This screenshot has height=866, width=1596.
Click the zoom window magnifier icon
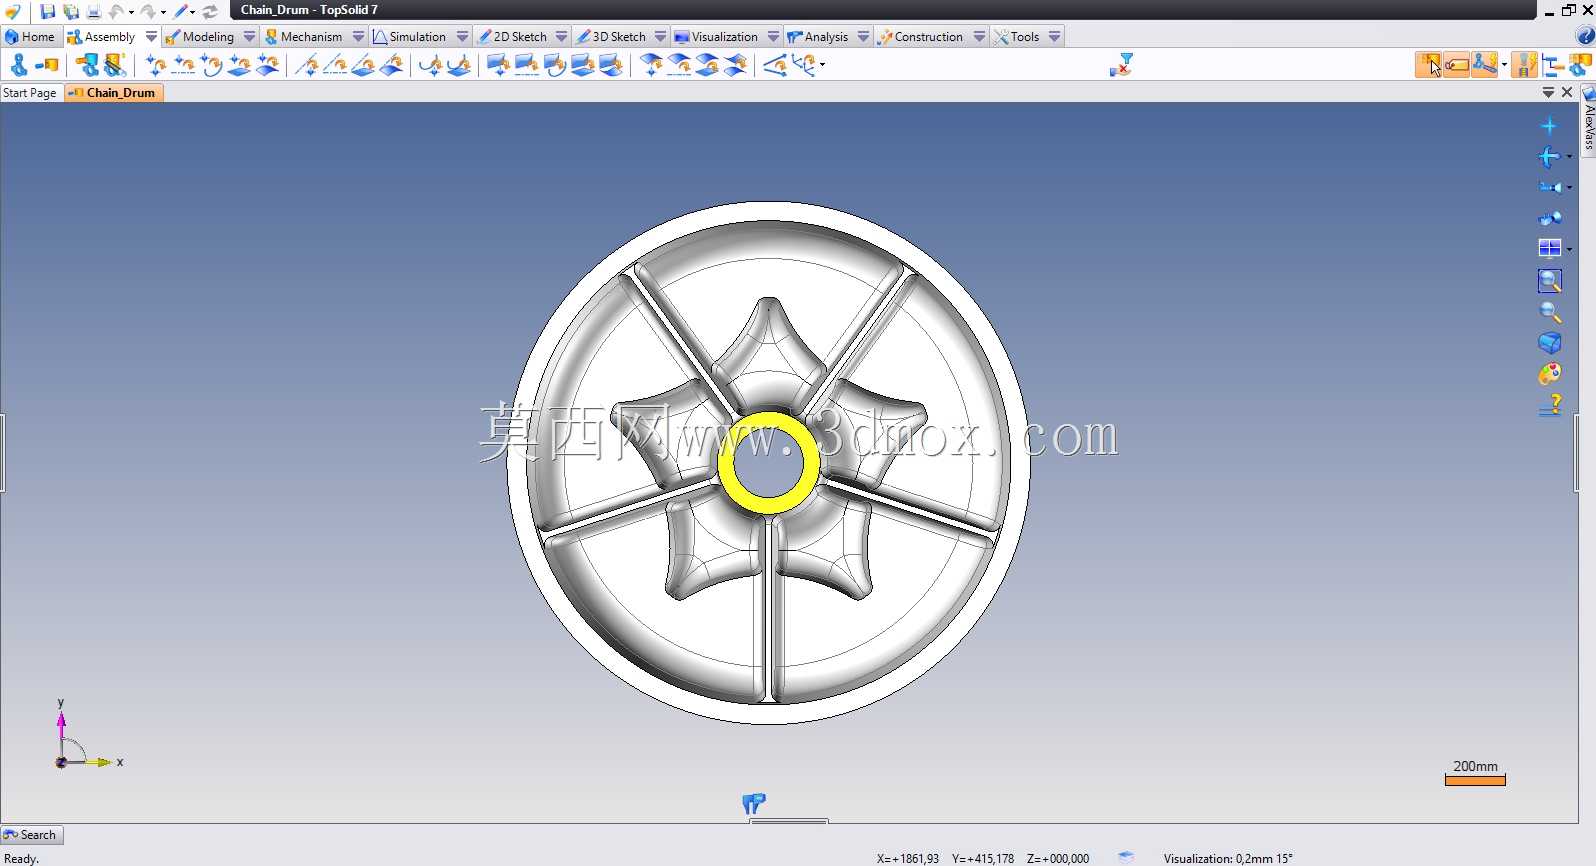point(1550,281)
